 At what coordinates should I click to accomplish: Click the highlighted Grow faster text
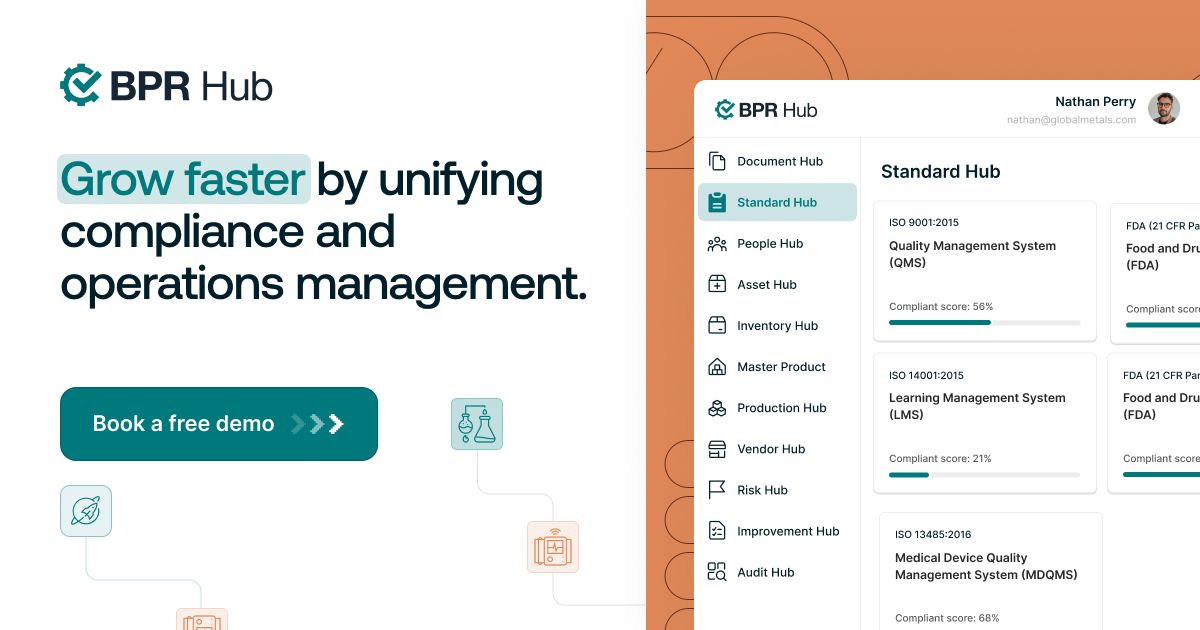pos(183,179)
